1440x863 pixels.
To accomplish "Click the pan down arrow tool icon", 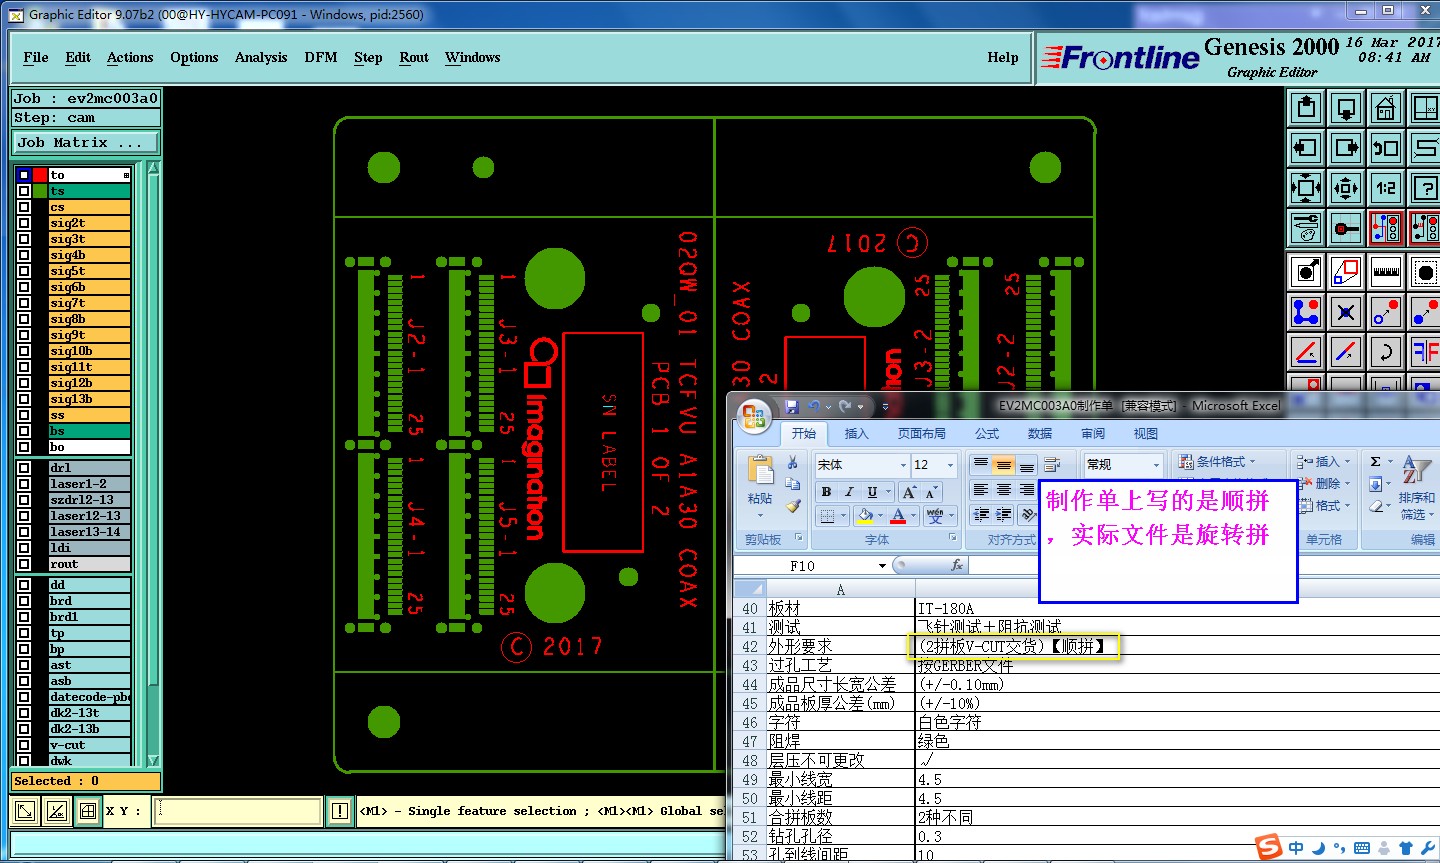I will tap(1346, 108).
